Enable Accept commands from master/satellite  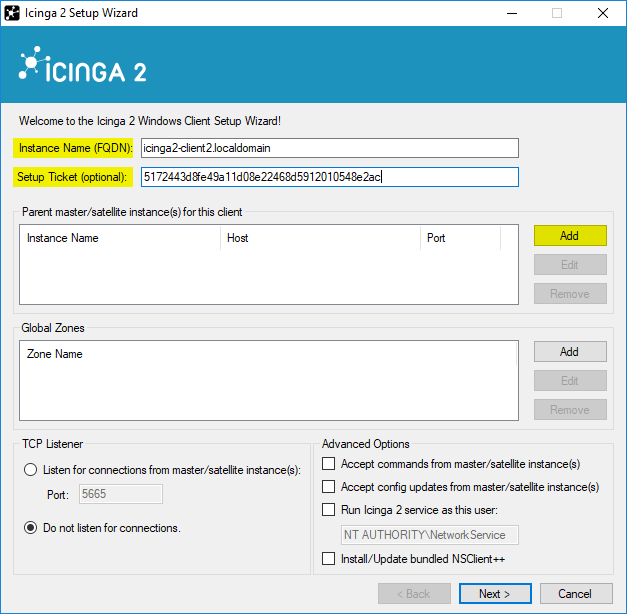(328, 464)
